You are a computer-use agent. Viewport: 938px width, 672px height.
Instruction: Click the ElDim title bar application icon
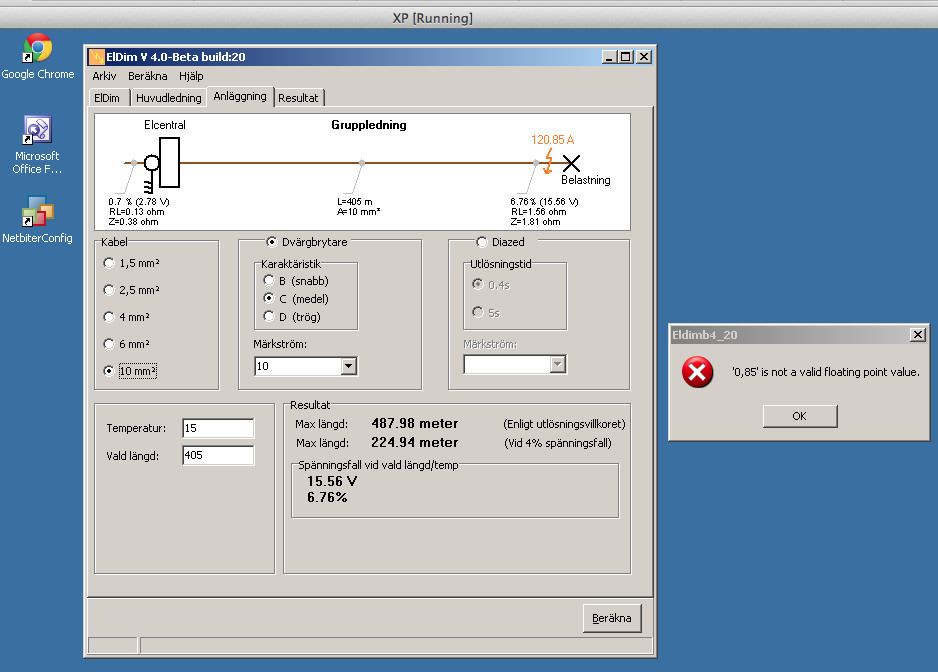tap(98, 57)
